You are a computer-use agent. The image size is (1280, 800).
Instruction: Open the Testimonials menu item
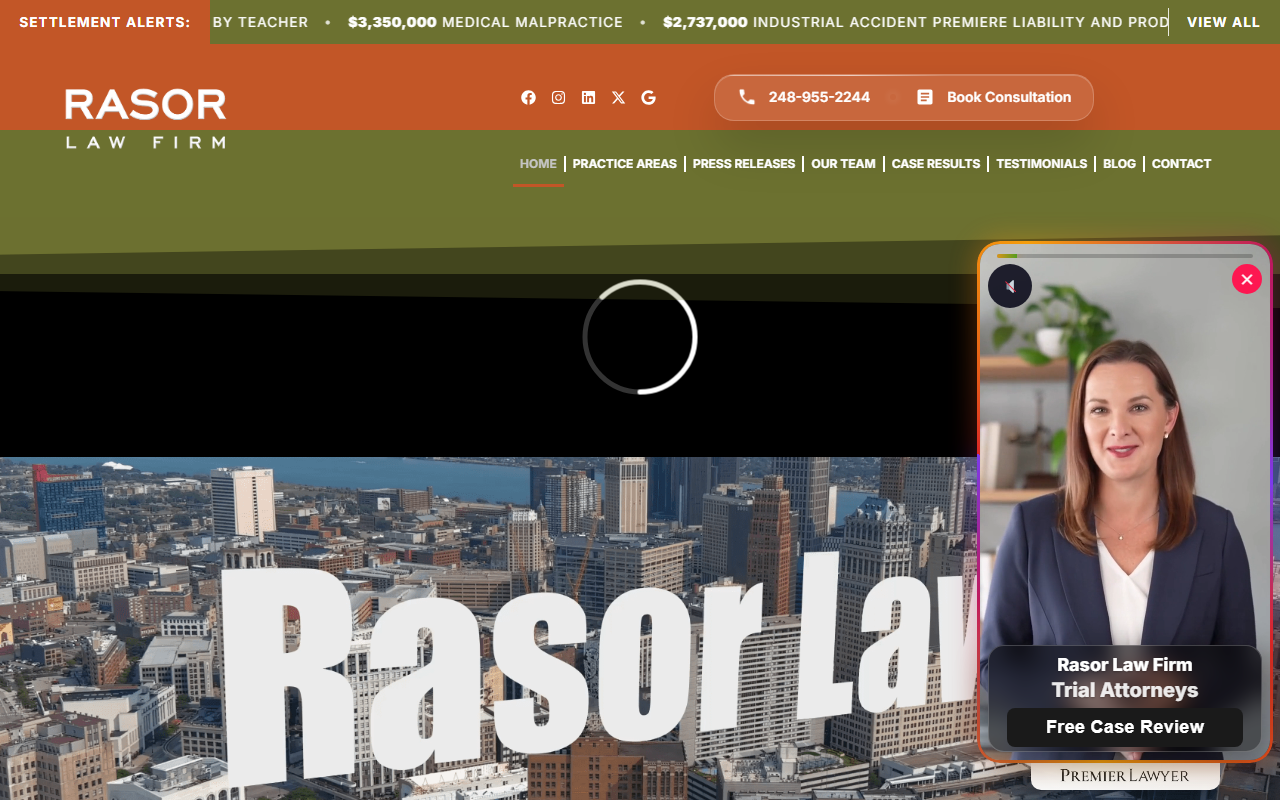pos(1041,164)
